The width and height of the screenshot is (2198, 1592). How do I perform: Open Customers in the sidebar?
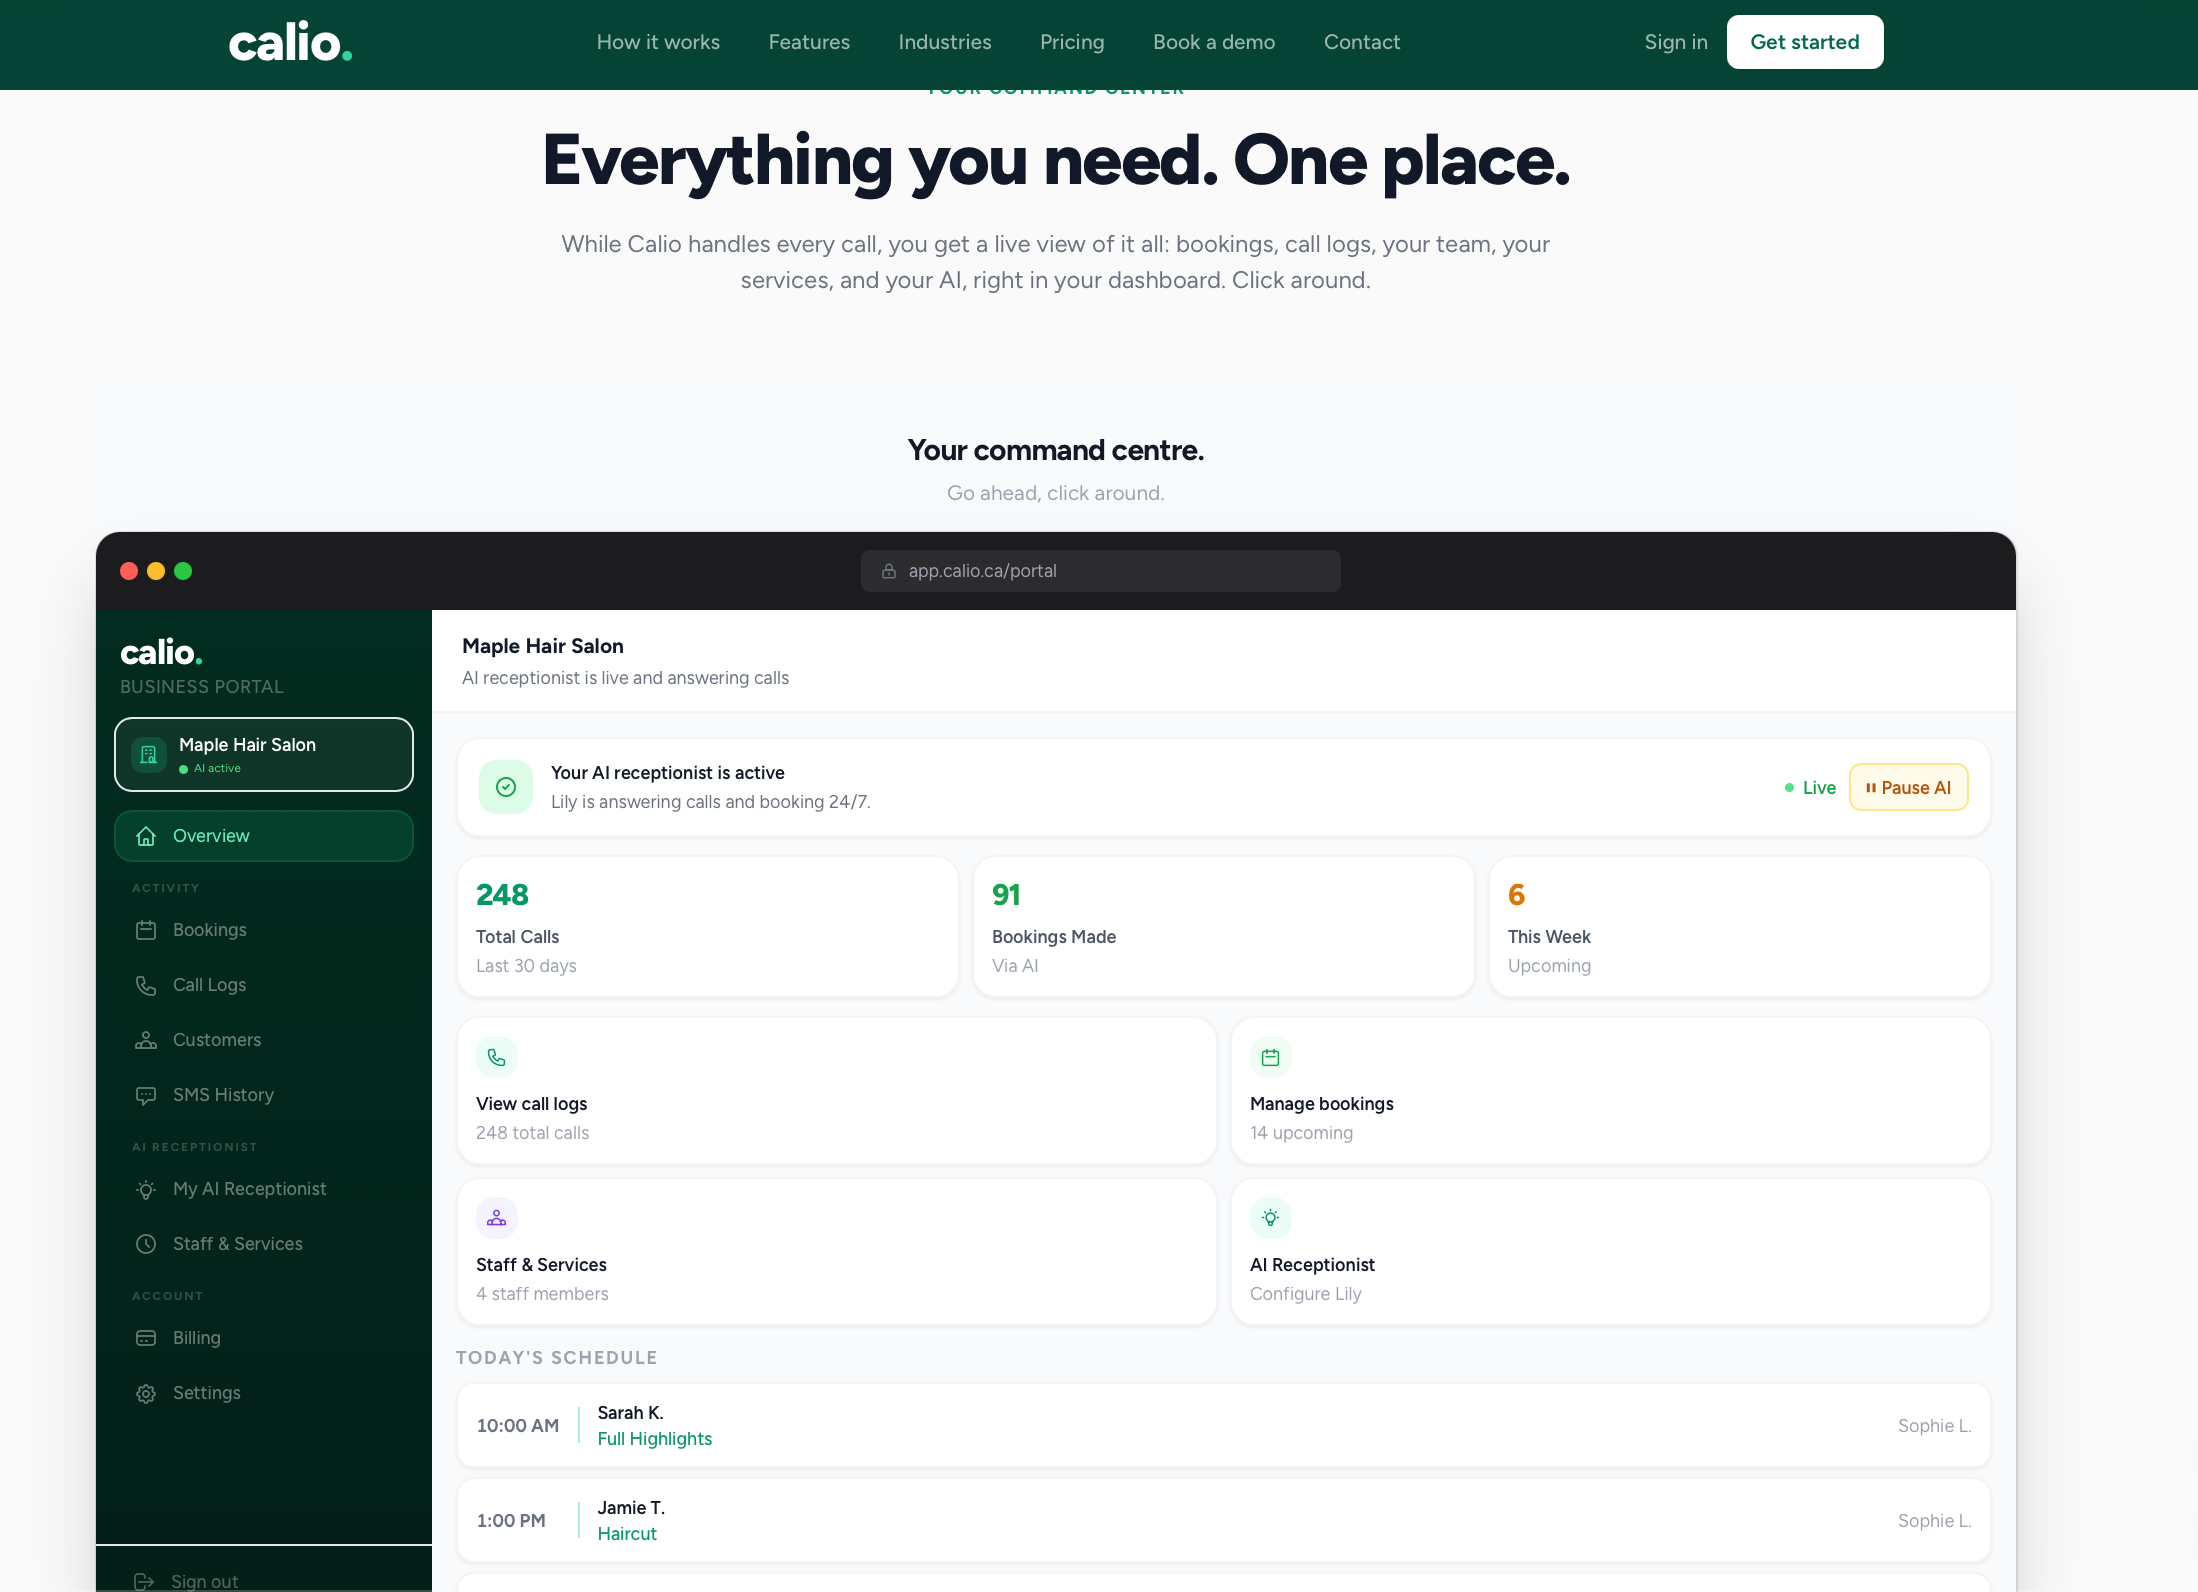coord(264,1040)
